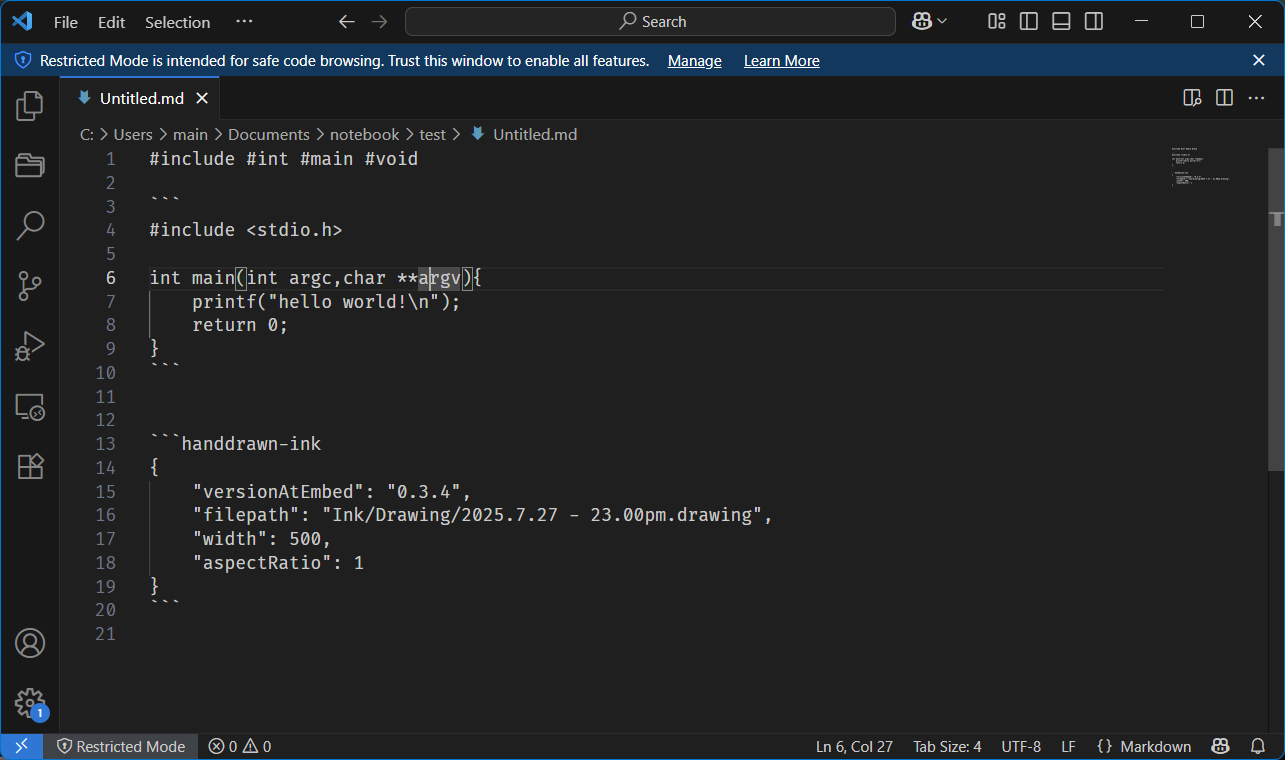This screenshot has width=1285, height=760.
Task: Open the Copilot chat icon in title bar
Action: click(x=922, y=21)
